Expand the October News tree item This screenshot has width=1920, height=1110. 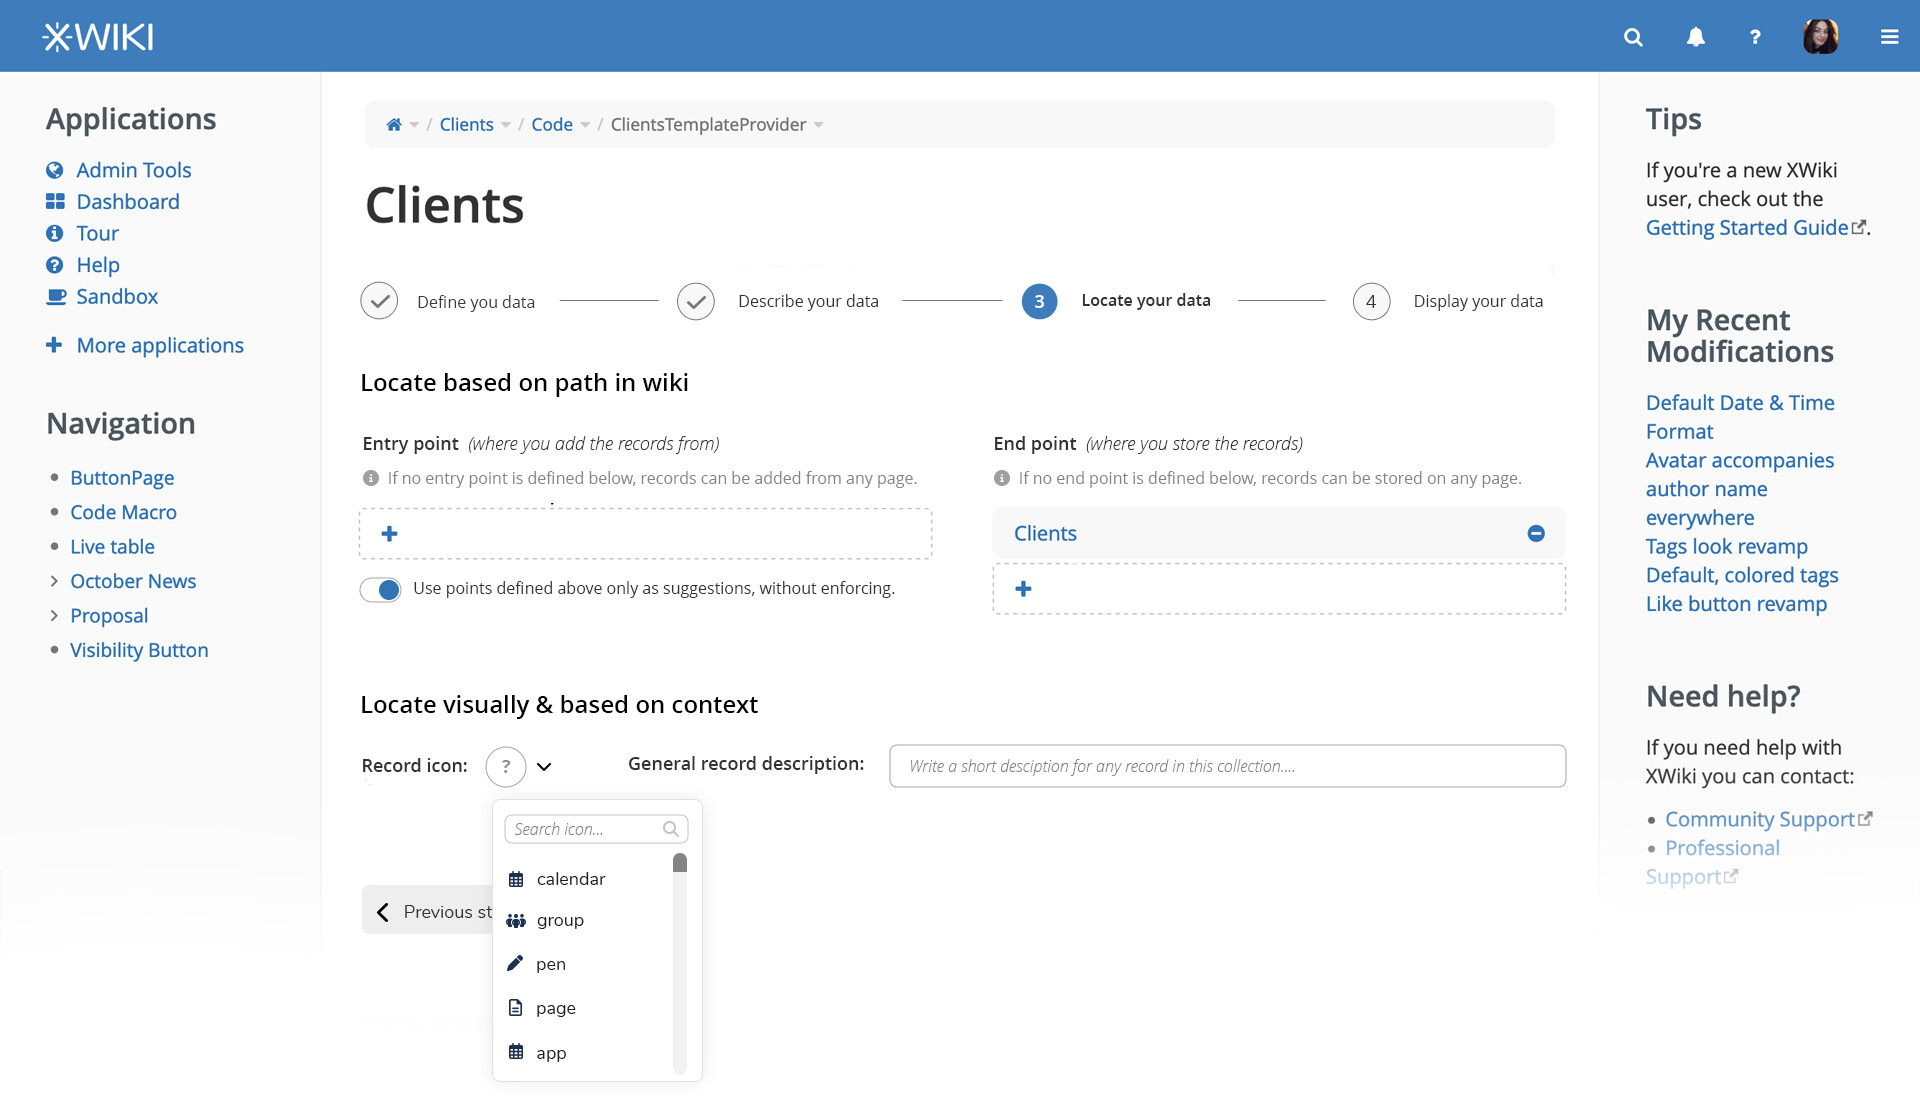[54, 581]
